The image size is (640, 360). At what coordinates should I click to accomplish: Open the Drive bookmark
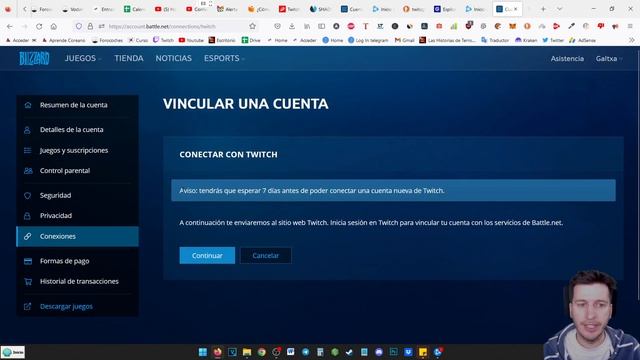[251, 40]
